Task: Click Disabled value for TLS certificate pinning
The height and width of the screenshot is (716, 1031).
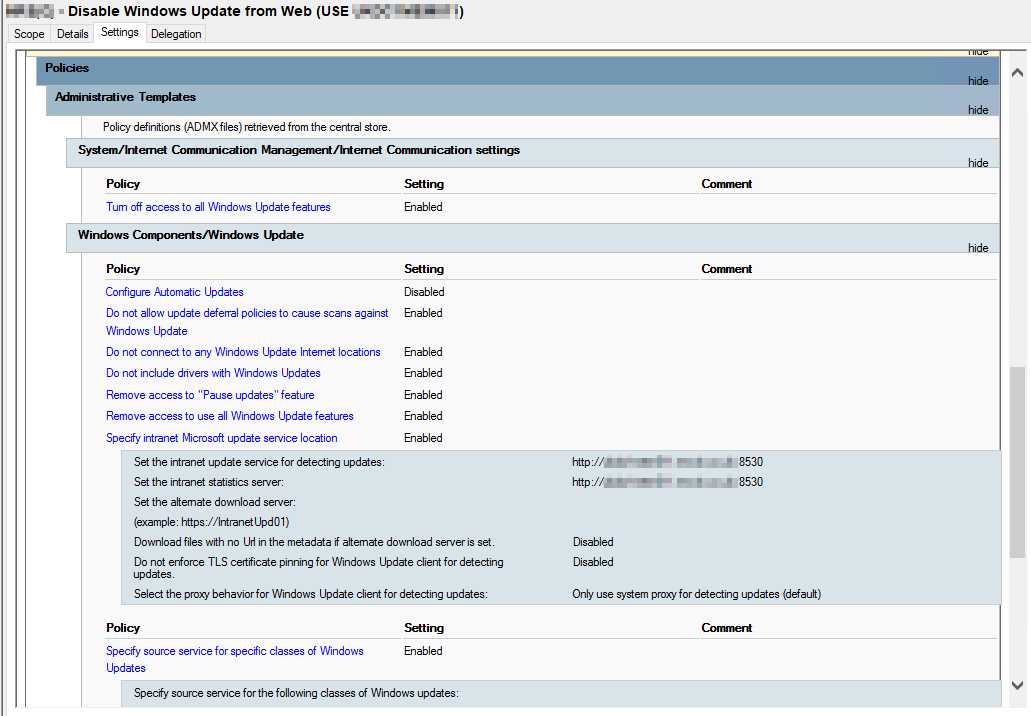Action: point(593,561)
